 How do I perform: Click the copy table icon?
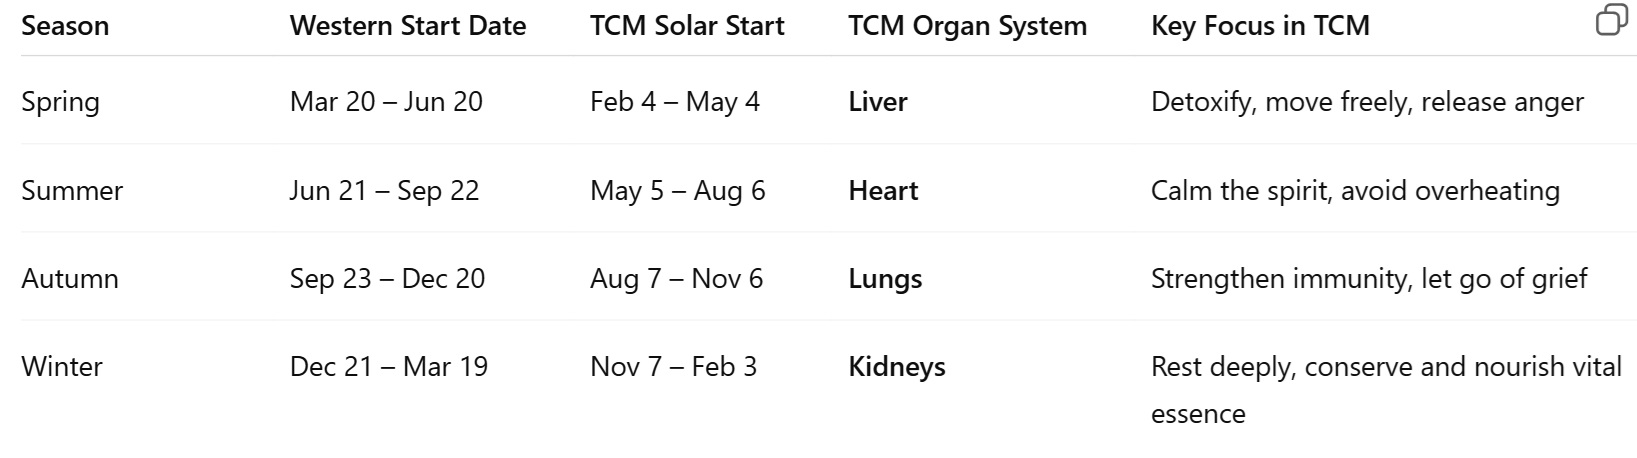(1611, 20)
